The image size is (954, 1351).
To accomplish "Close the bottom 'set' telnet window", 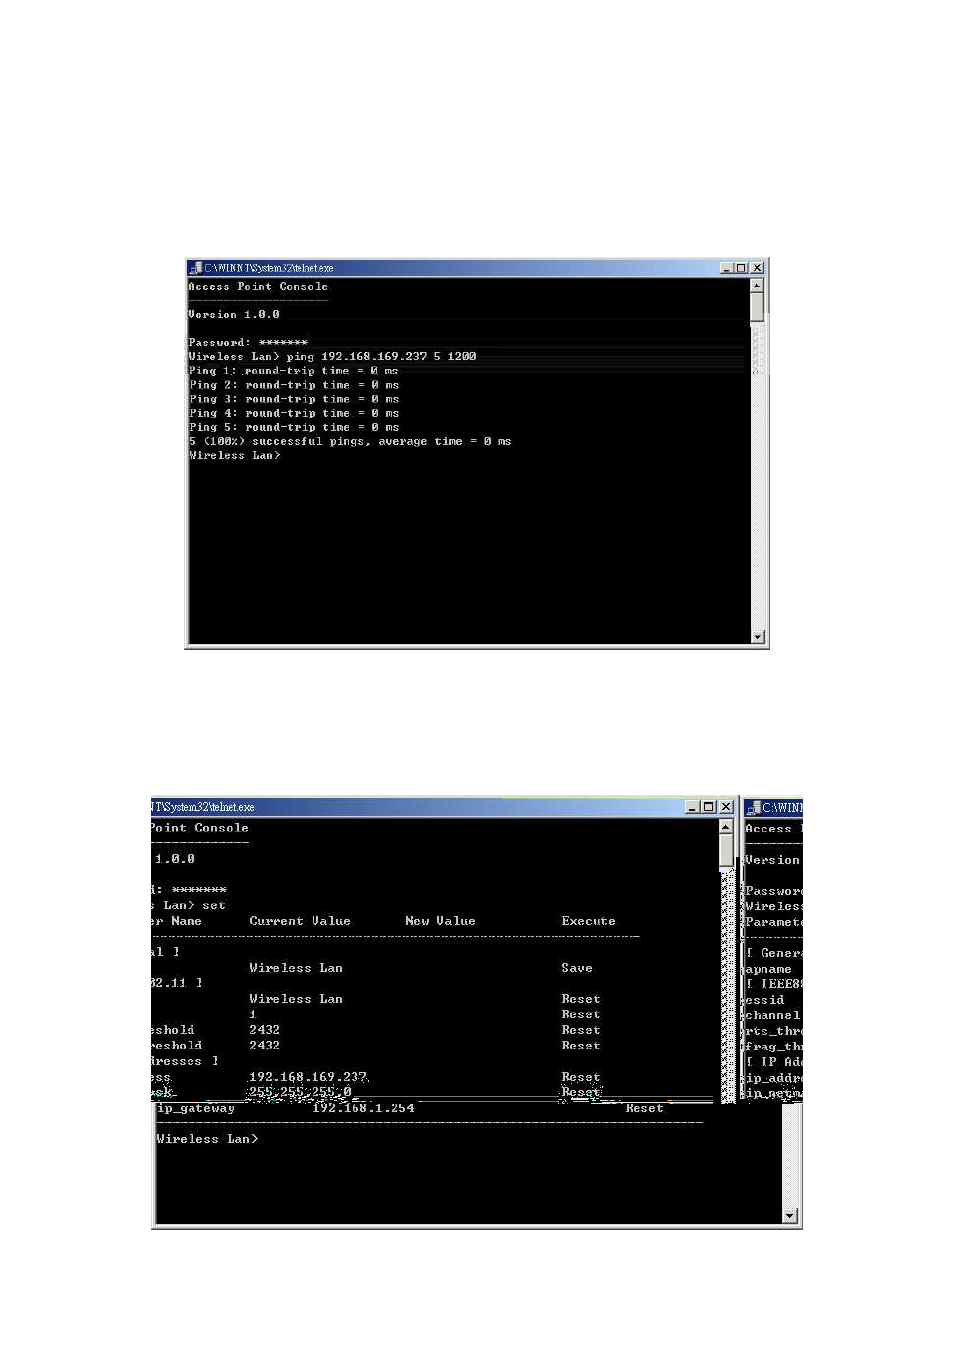I will tap(726, 807).
